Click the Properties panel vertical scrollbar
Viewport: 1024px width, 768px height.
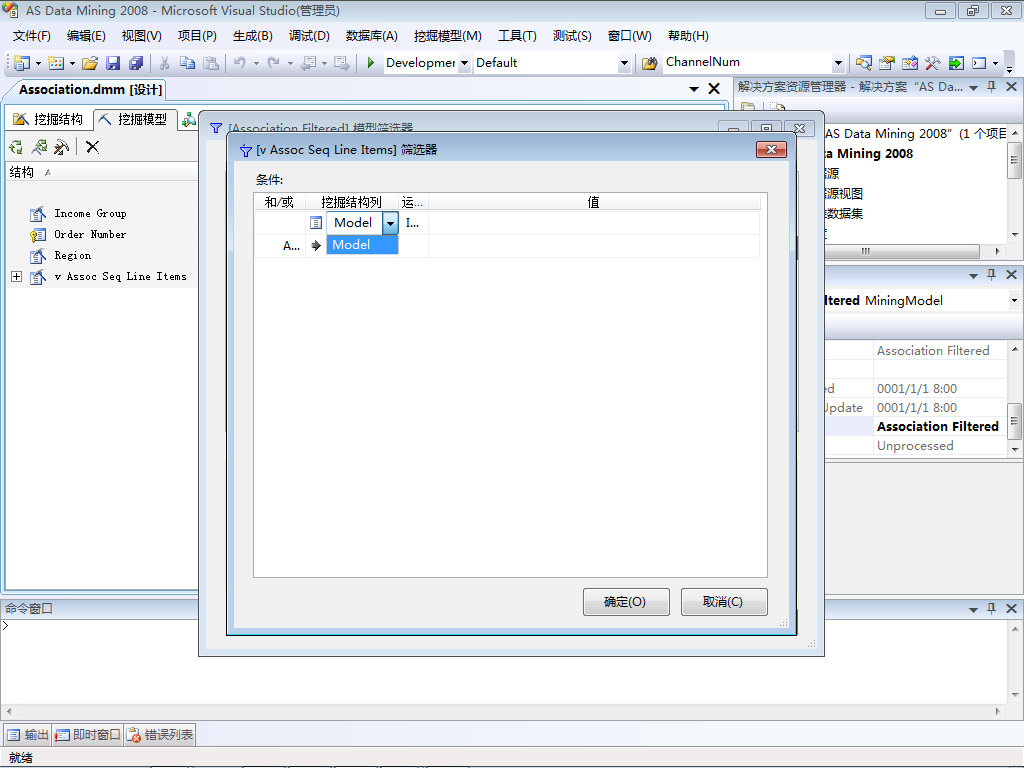(1014, 398)
